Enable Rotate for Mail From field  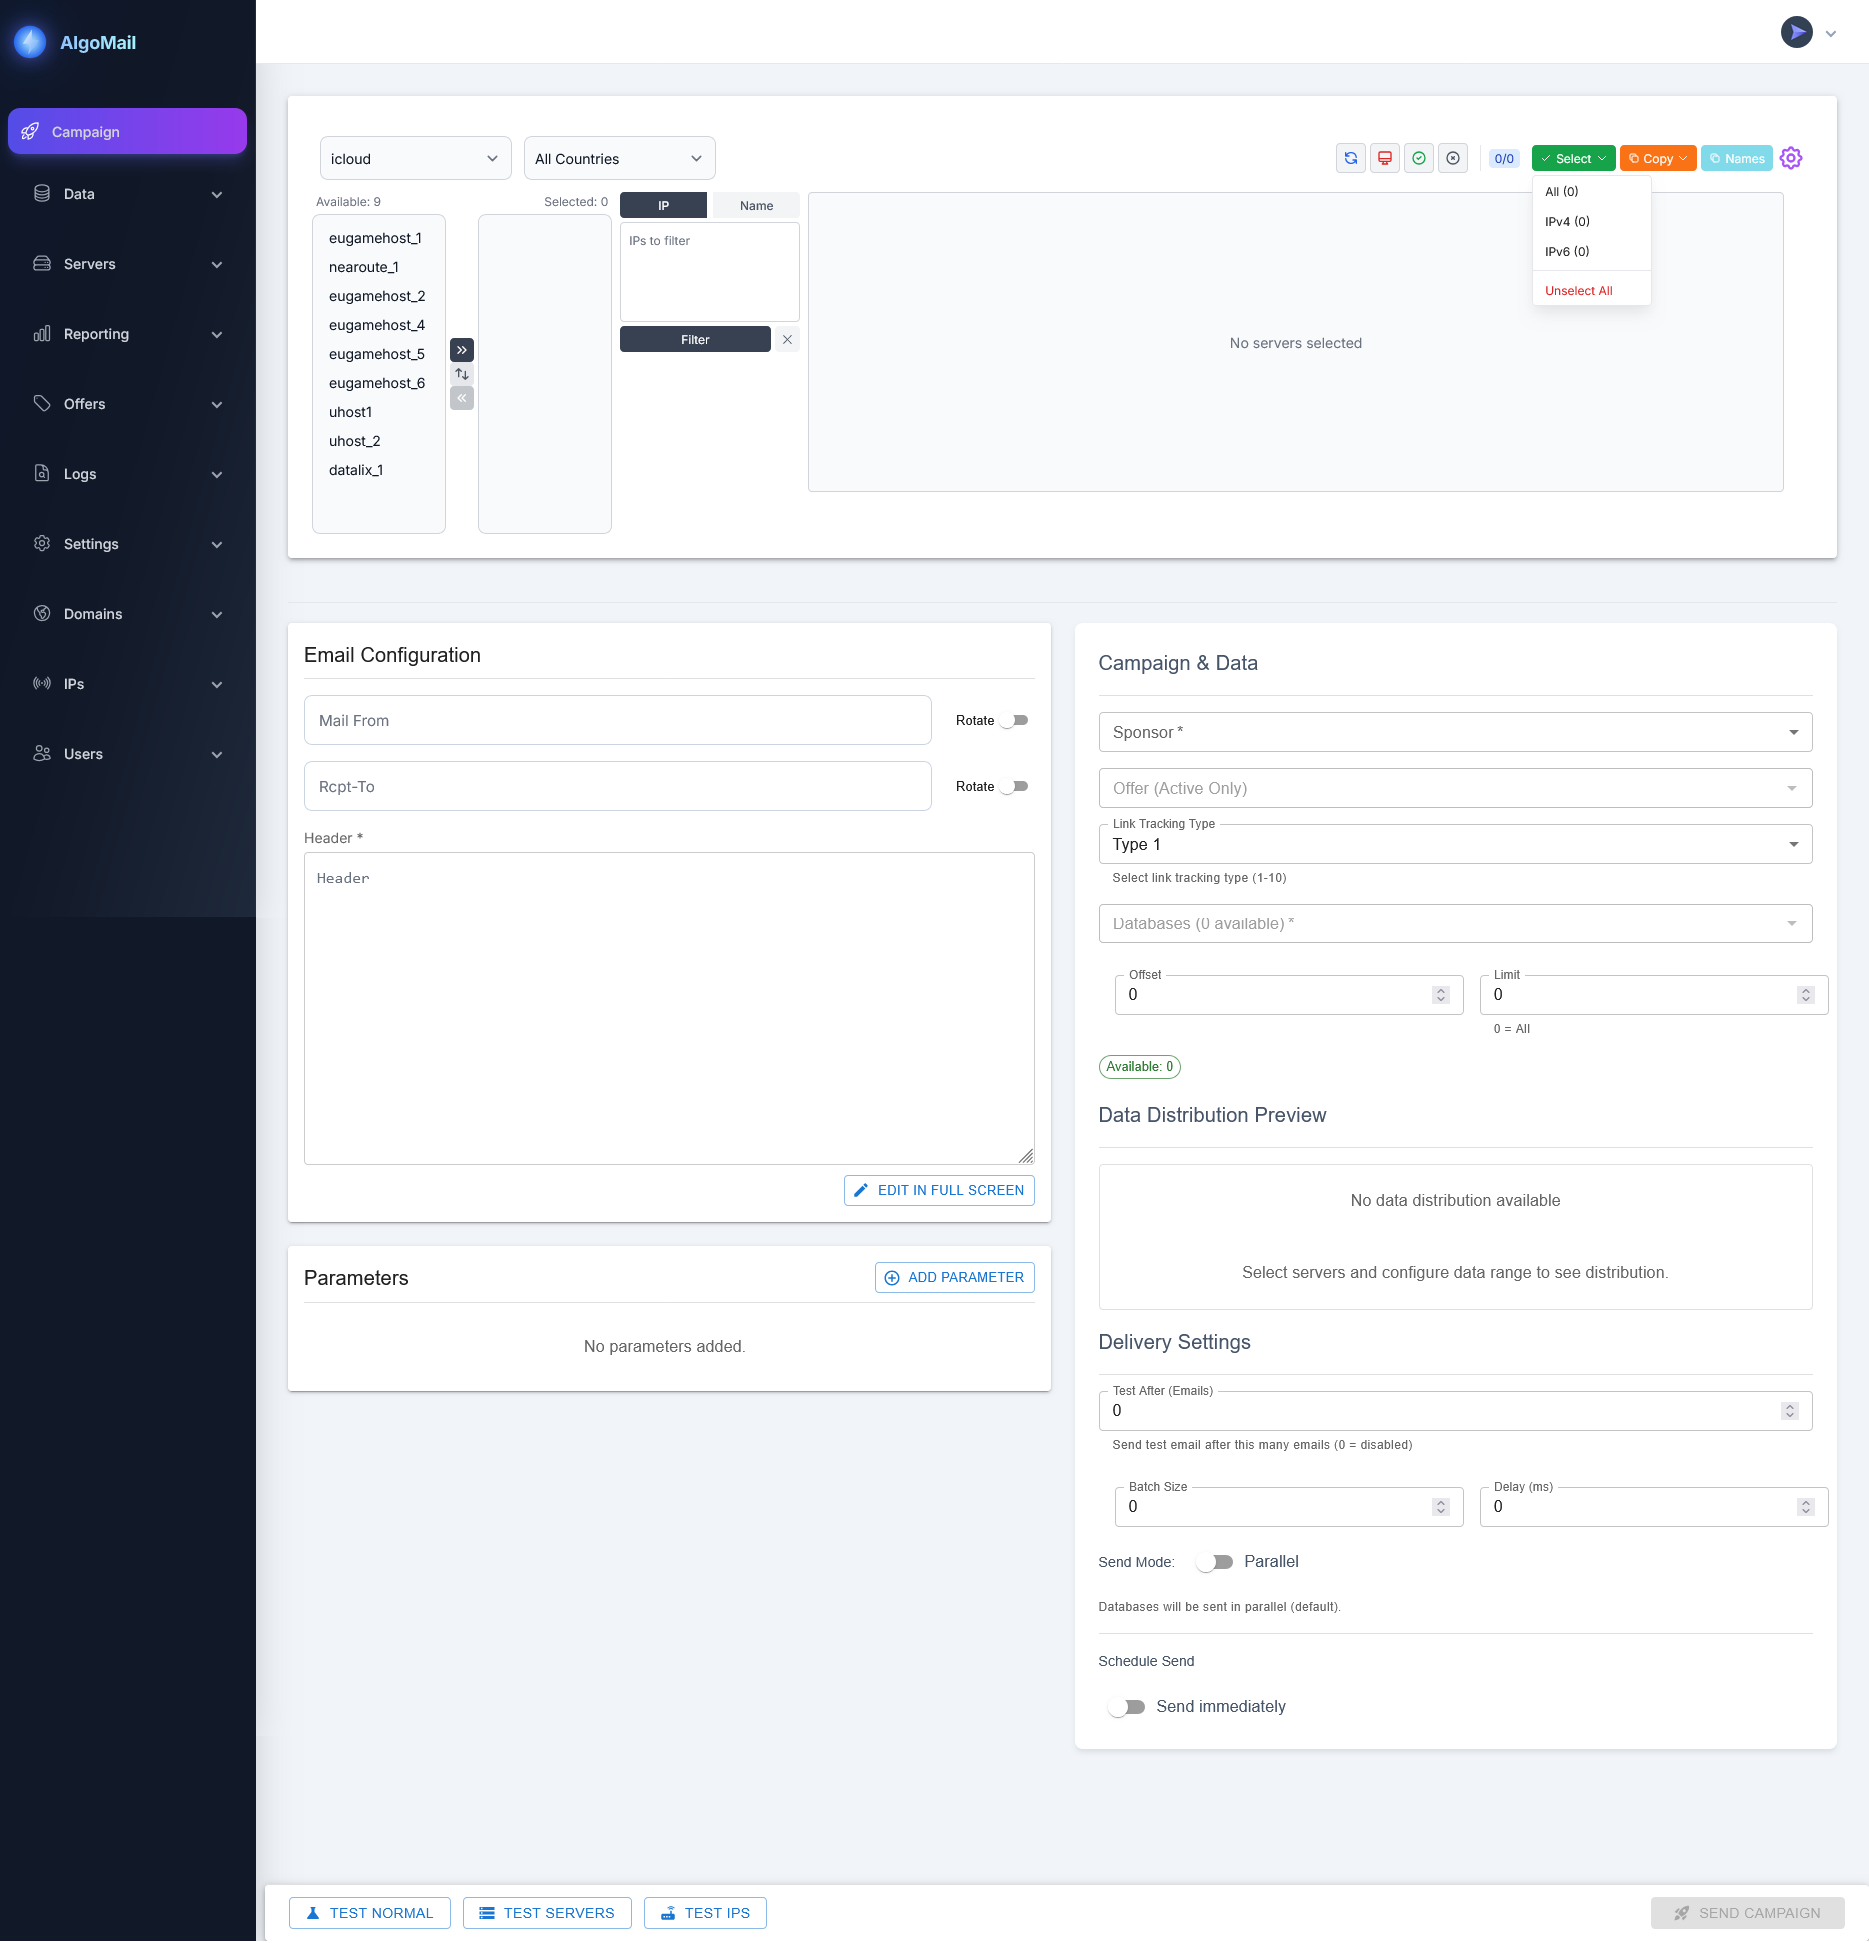(1013, 719)
